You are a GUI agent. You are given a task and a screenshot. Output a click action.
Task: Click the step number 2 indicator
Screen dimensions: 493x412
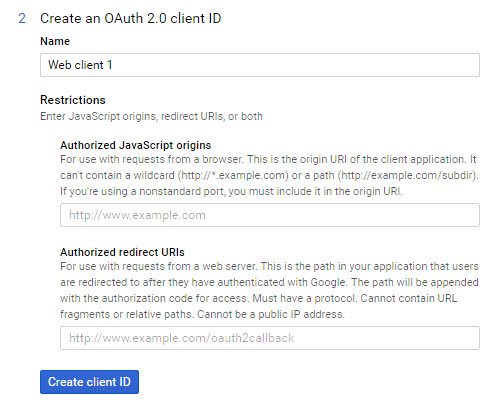[x=22, y=18]
